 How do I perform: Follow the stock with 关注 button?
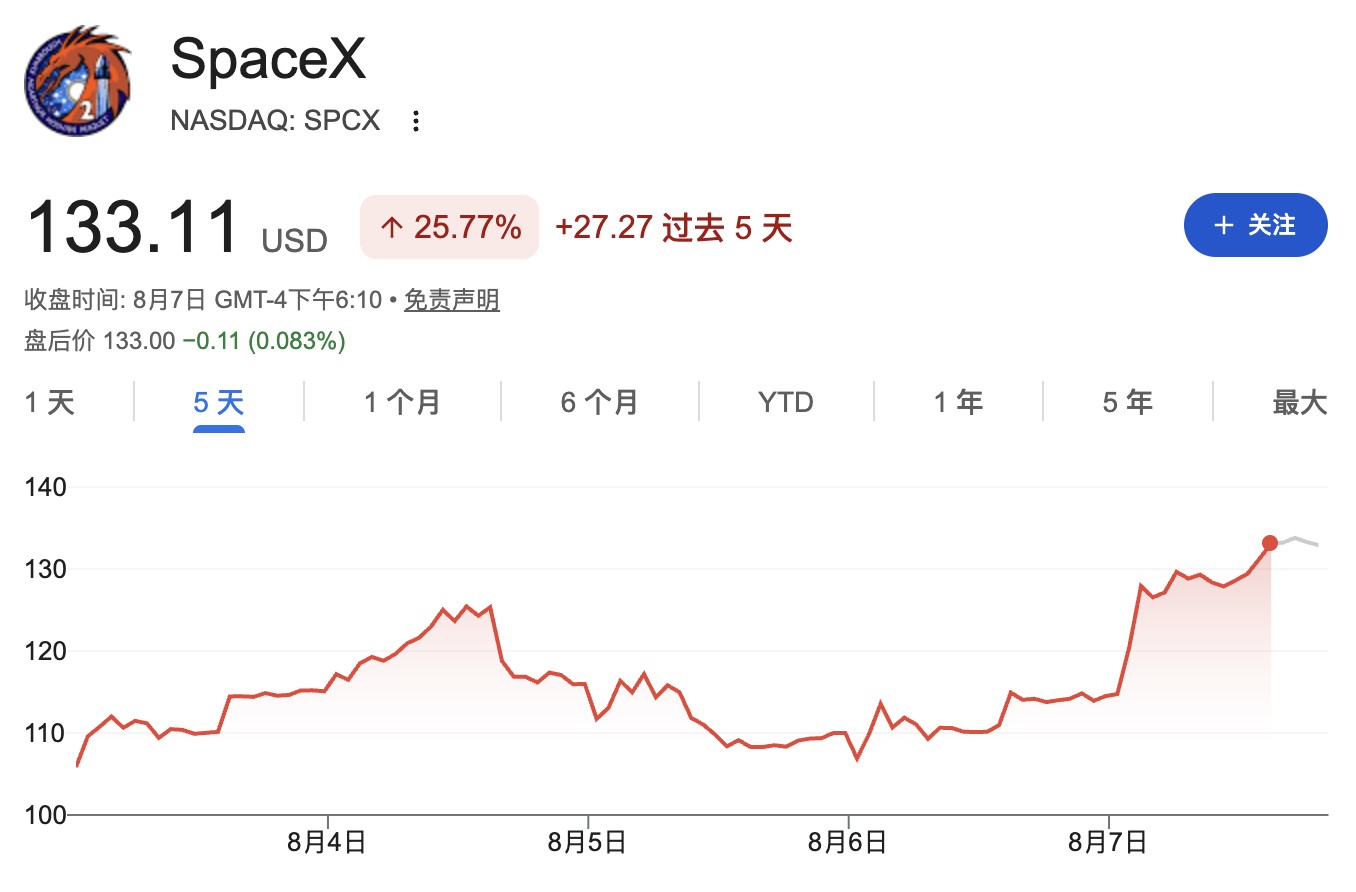coord(1256,225)
